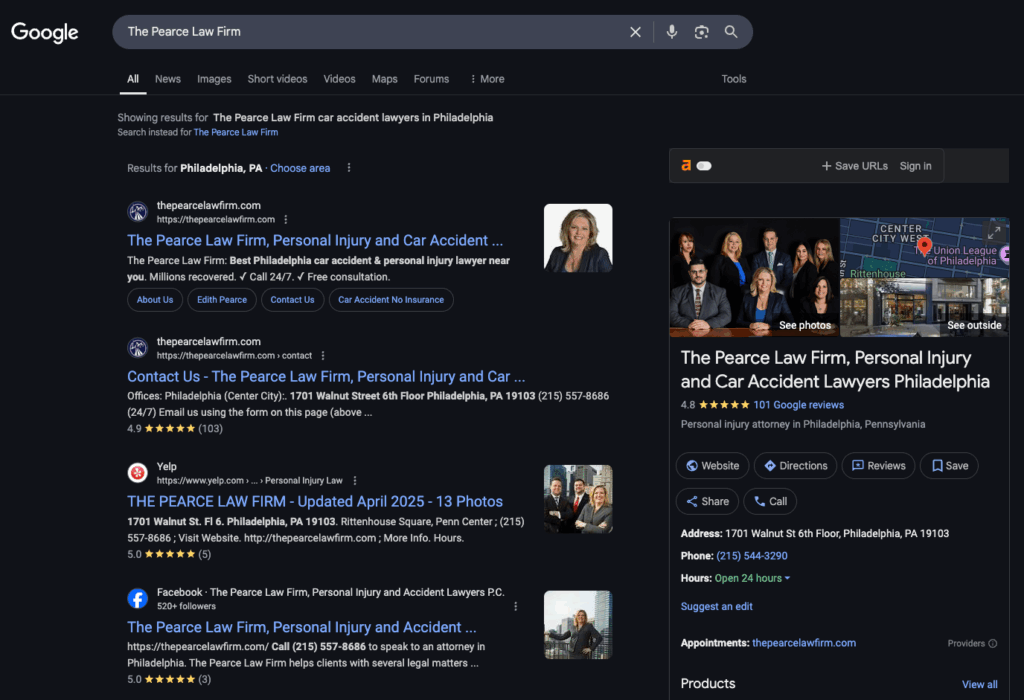The height and width of the screenshot is (700, 1024).
Task: Open the Yelp result team photo thumbnail
Action: pyautogui.click(x=578, y=499)
